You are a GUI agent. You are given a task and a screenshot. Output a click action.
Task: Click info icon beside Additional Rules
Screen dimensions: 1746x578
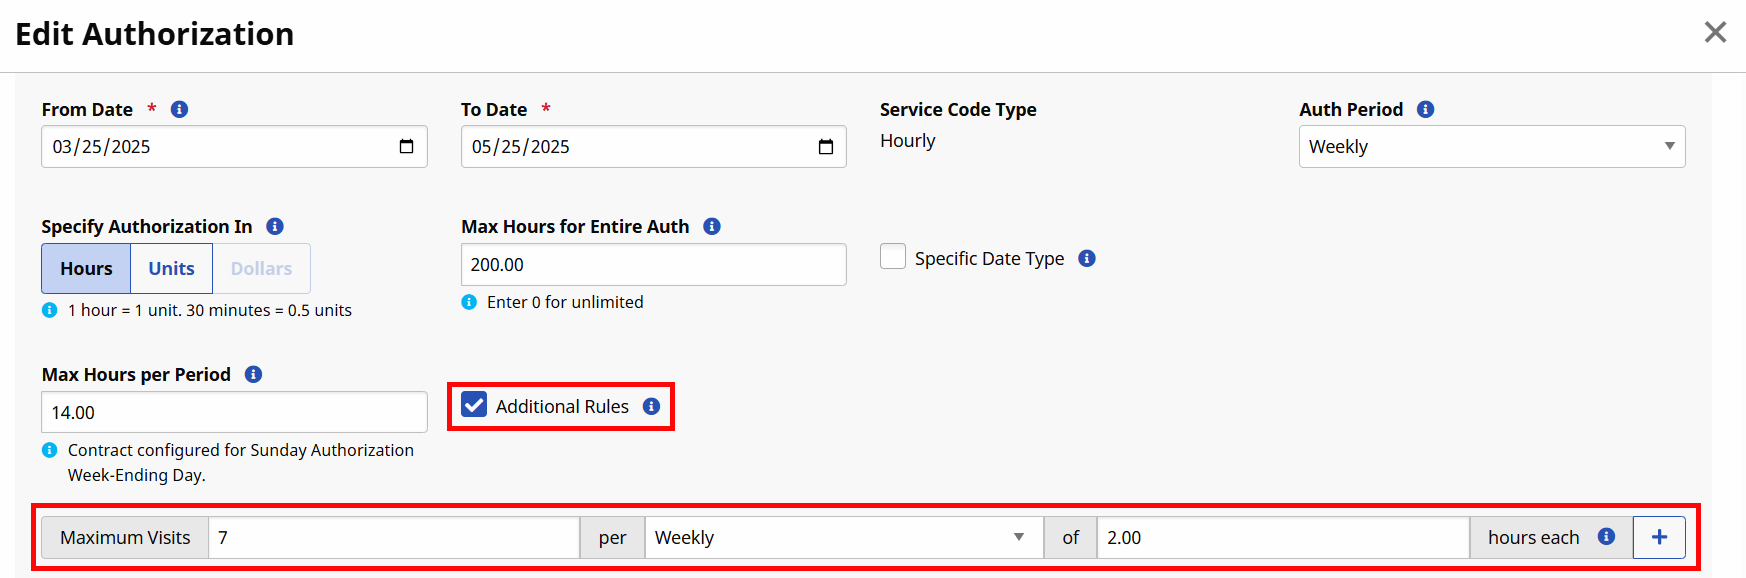coord(652,407)
